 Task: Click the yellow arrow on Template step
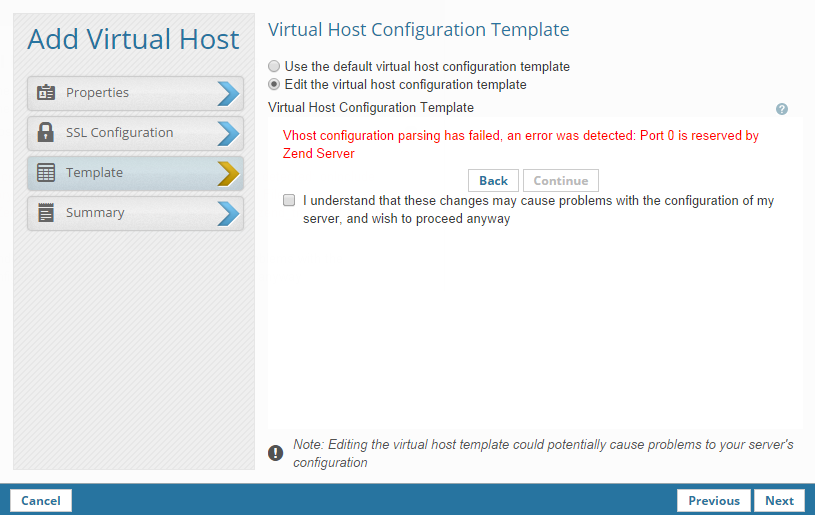coord(228,173)
